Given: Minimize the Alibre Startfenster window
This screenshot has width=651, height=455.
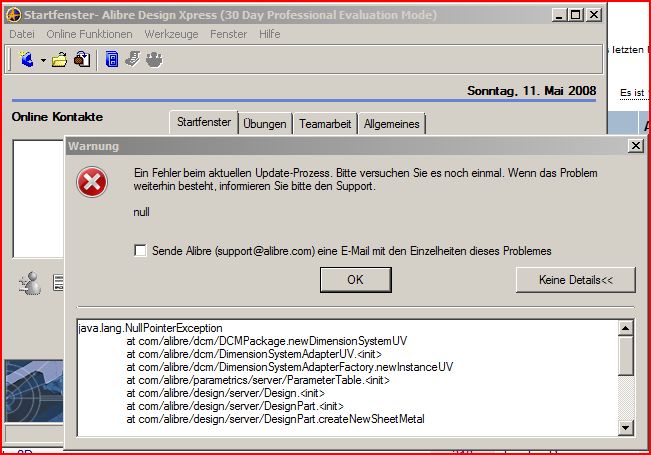Looking at the screenshot, I should [559, 15].
